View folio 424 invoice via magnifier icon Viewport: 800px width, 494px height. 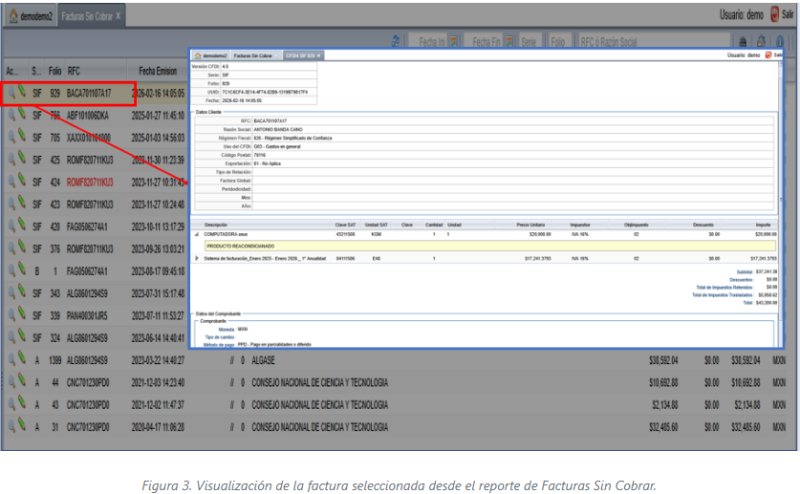click(x=11, y=183)
